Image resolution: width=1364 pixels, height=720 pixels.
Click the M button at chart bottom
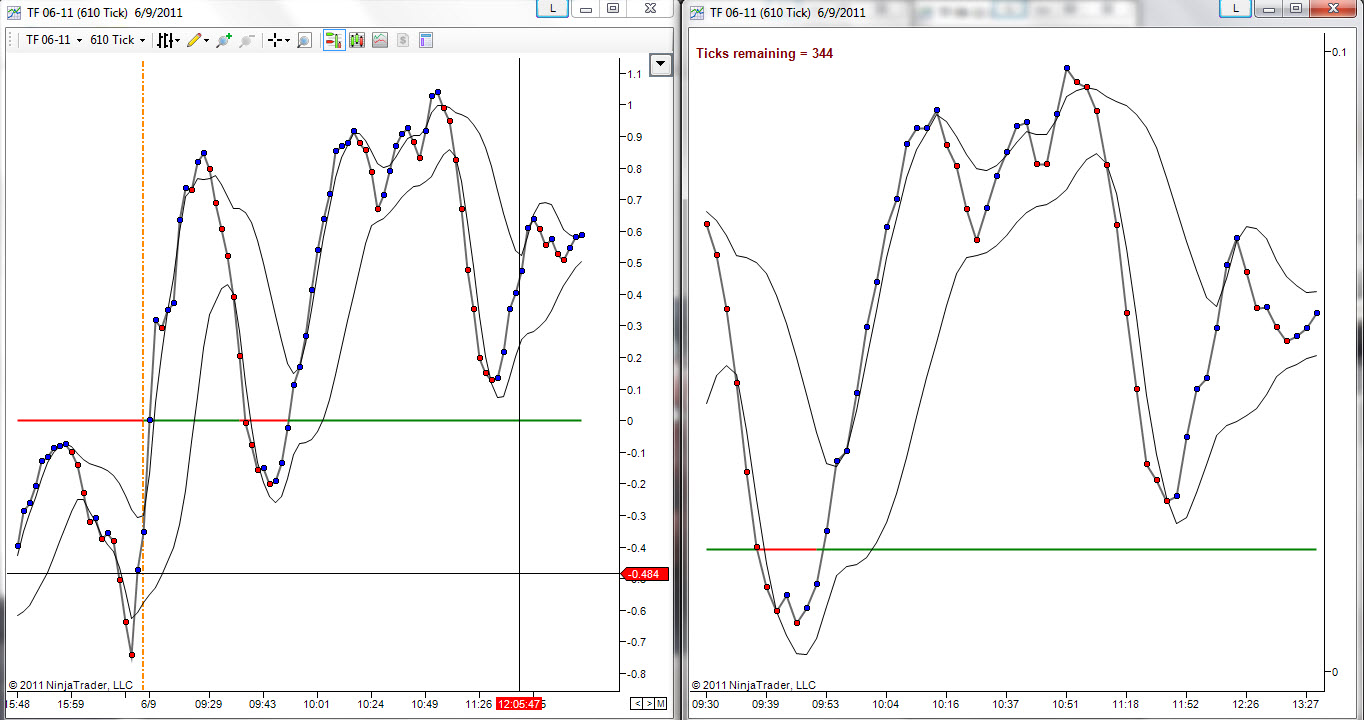(661, 704)
